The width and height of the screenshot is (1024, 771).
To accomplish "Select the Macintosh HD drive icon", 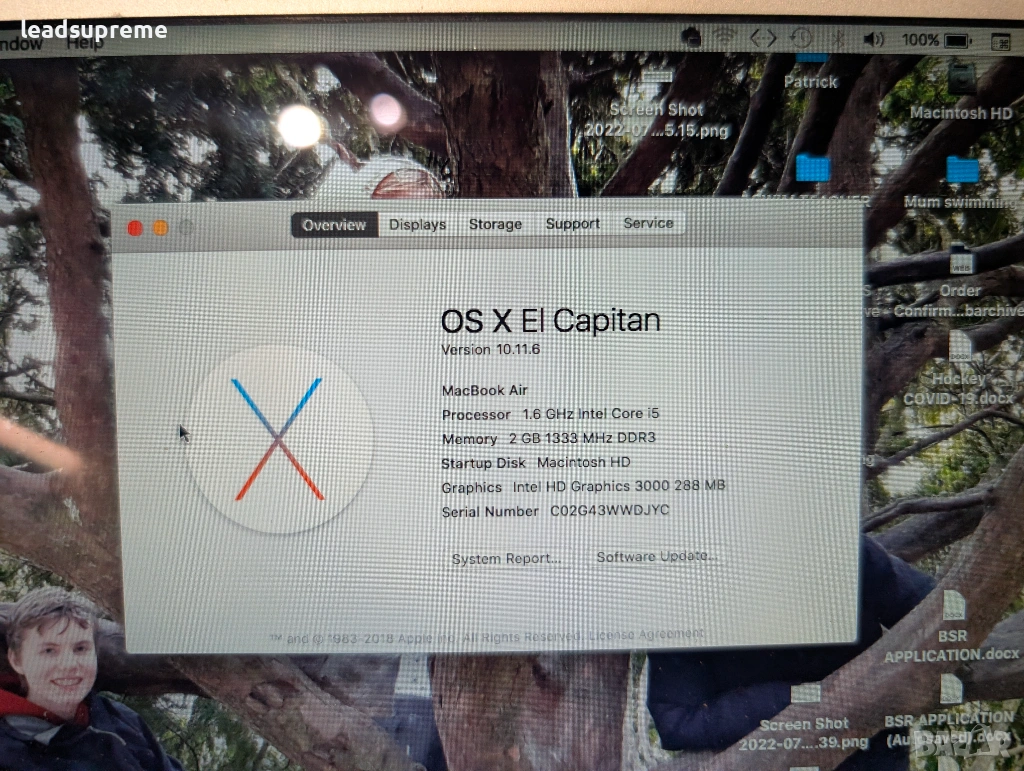I will coord(961,78).
